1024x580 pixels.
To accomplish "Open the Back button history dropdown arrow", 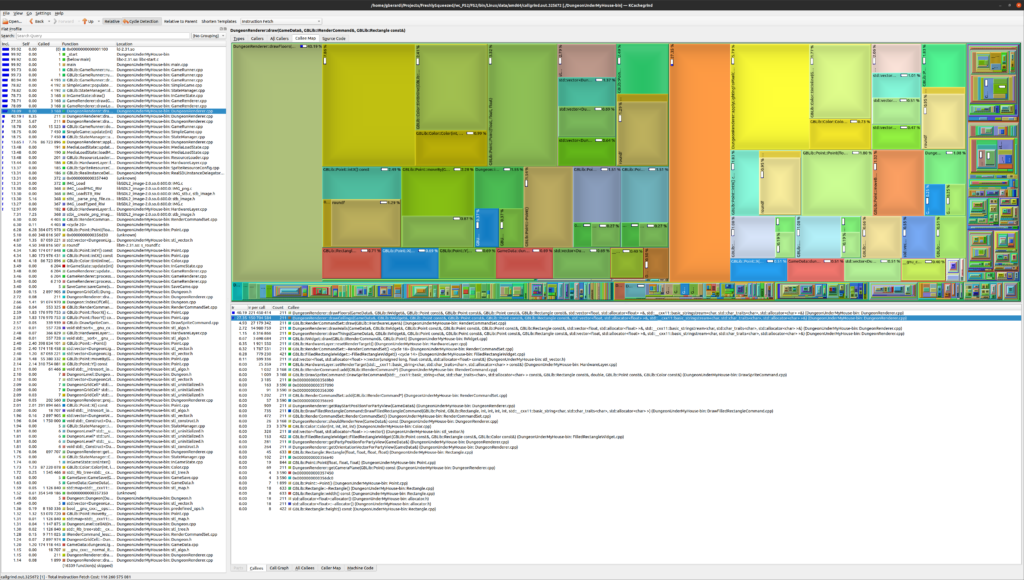I will (49, 20).
